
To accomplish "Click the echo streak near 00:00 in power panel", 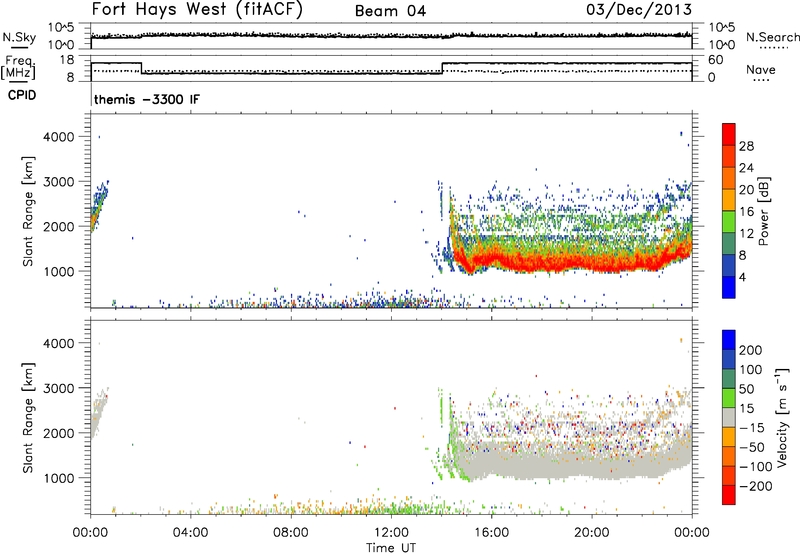I will click(x=98, y=207).
